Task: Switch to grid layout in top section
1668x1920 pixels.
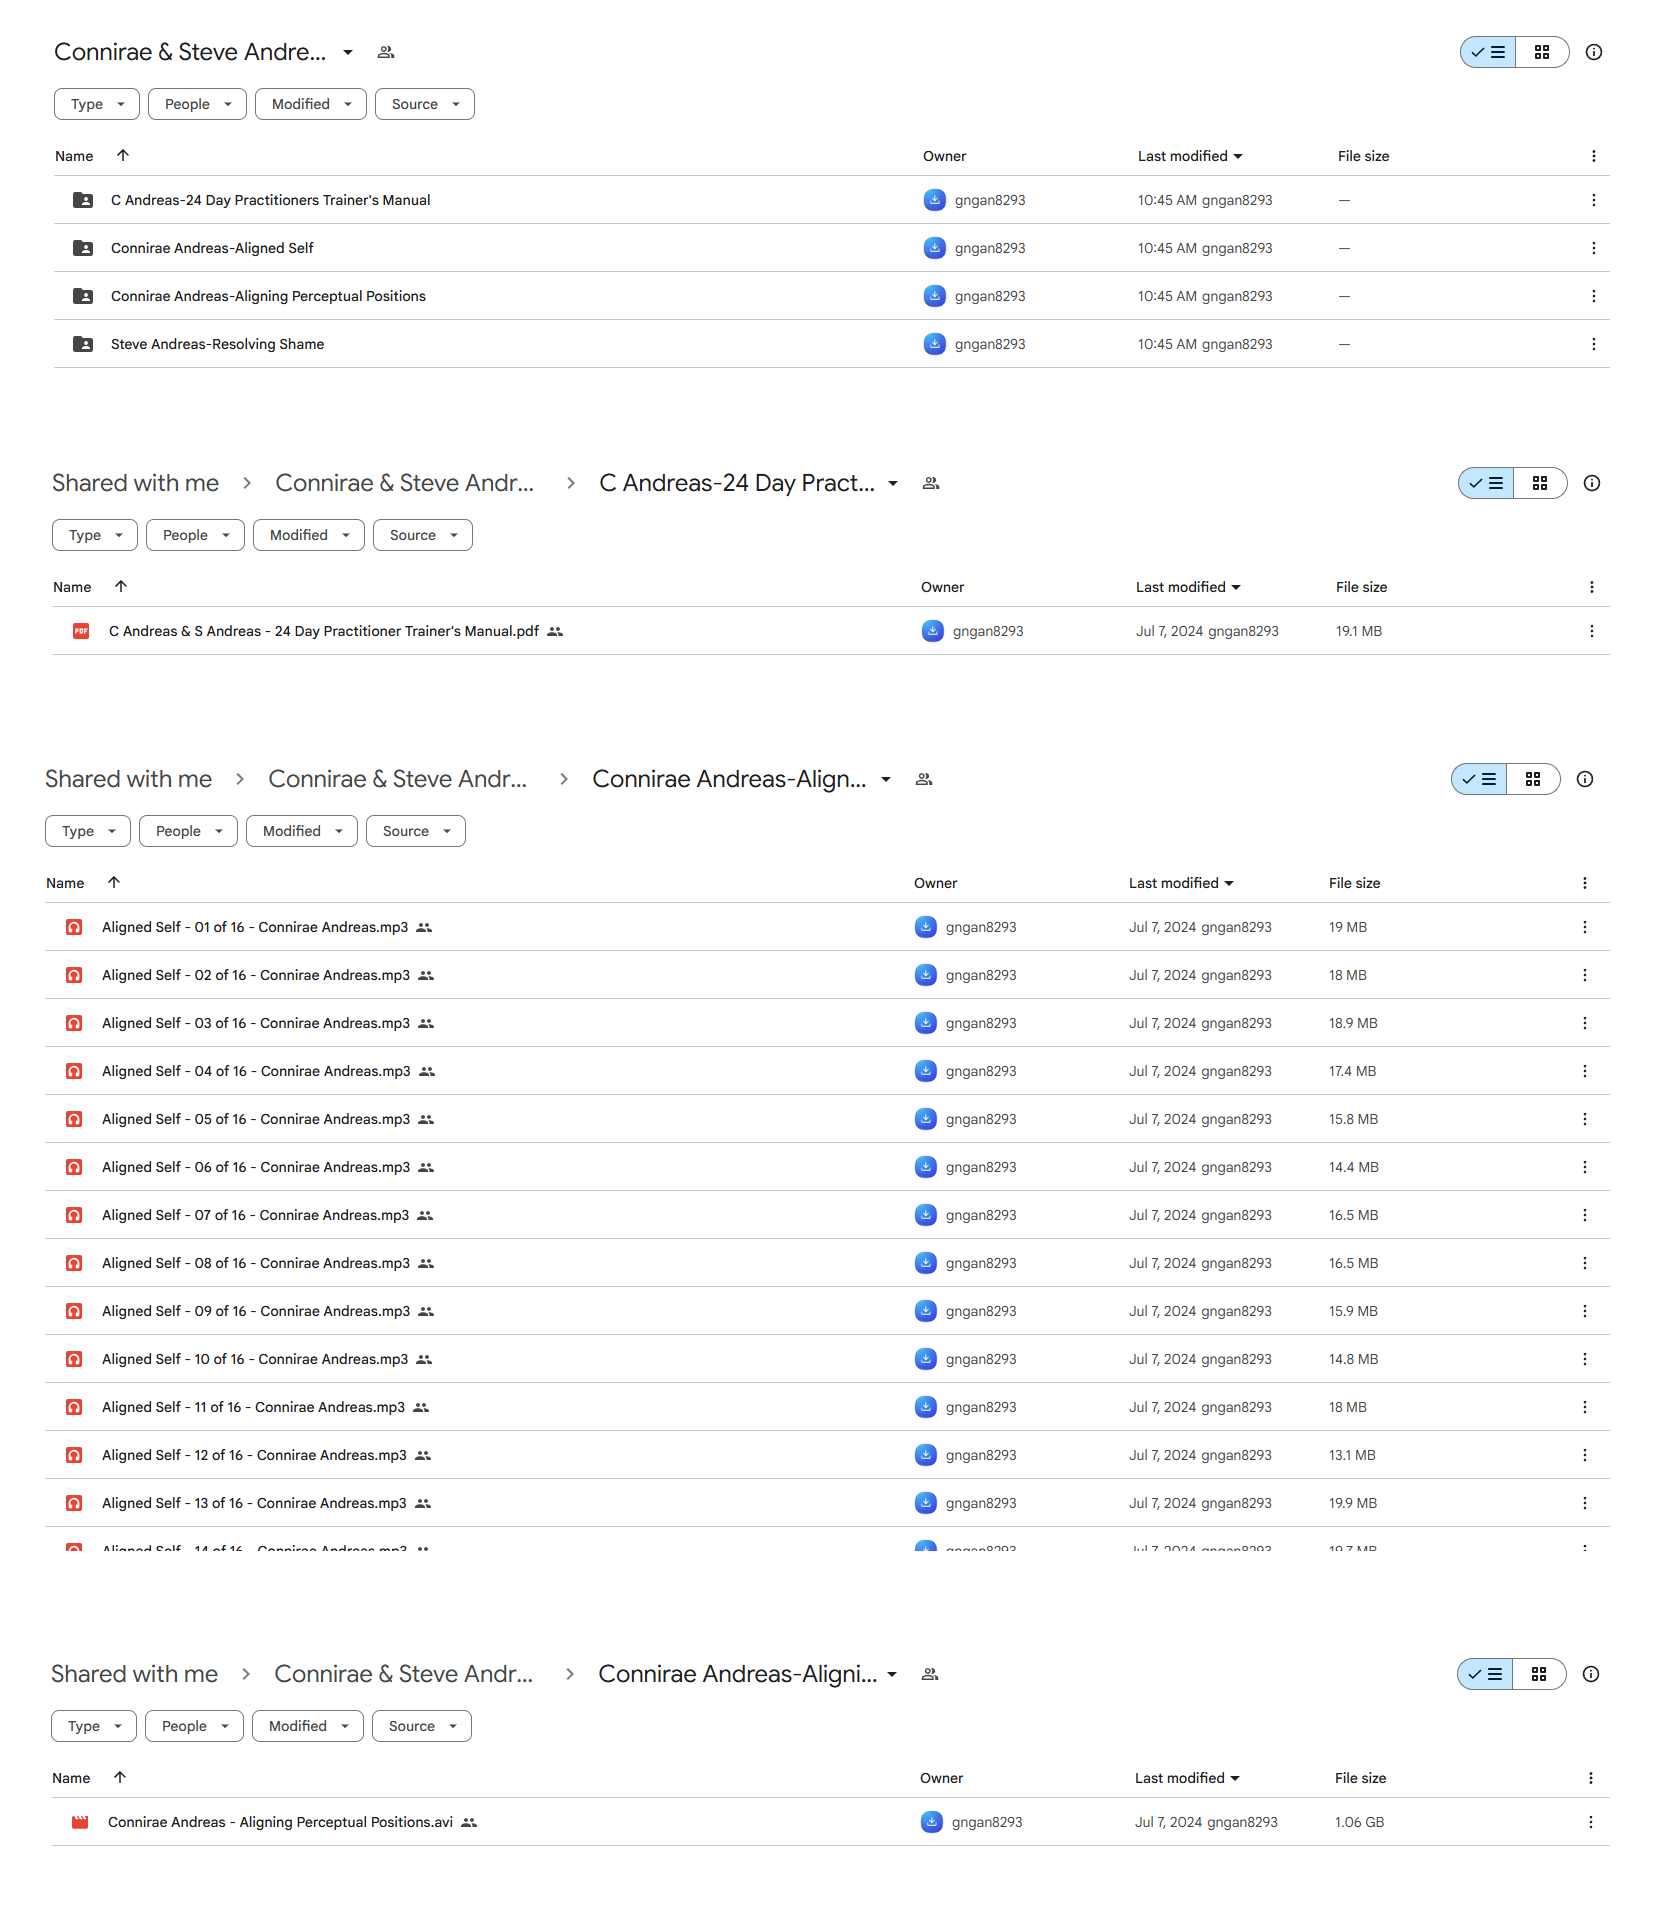Action: (1542, 52)
